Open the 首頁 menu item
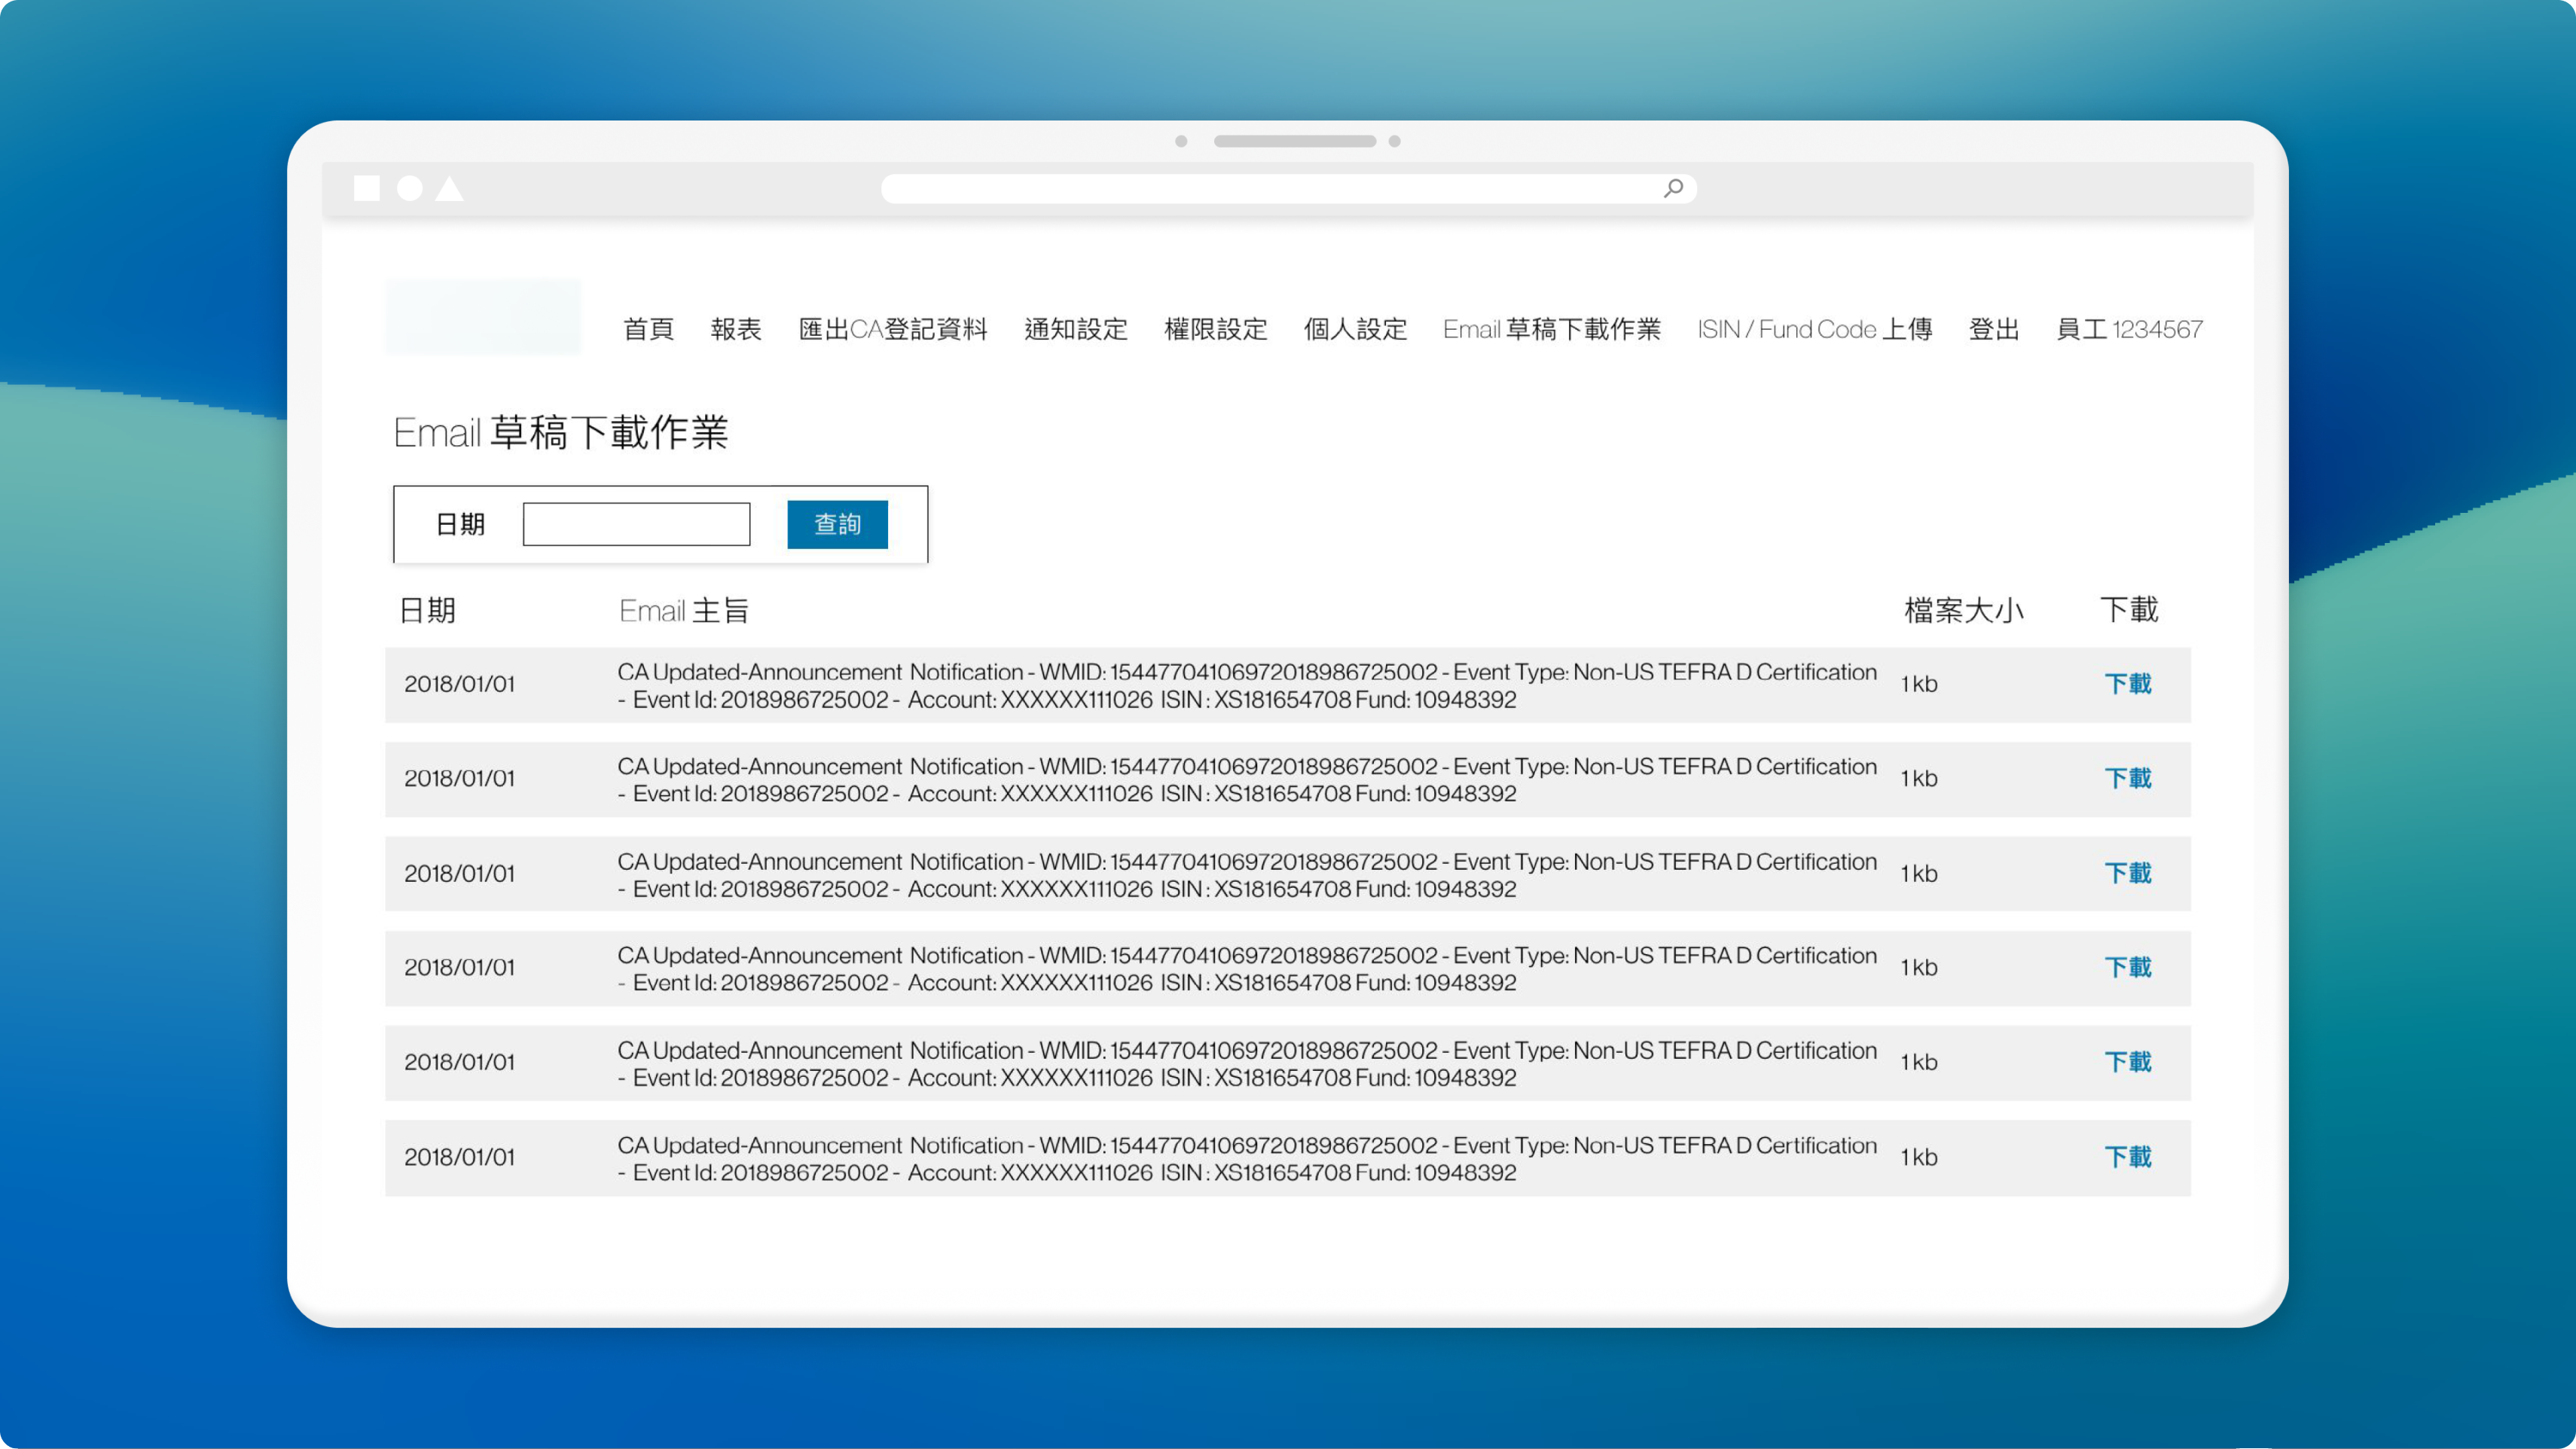2576x1449 pixels. pyautogui.click(x=648, y=329)
